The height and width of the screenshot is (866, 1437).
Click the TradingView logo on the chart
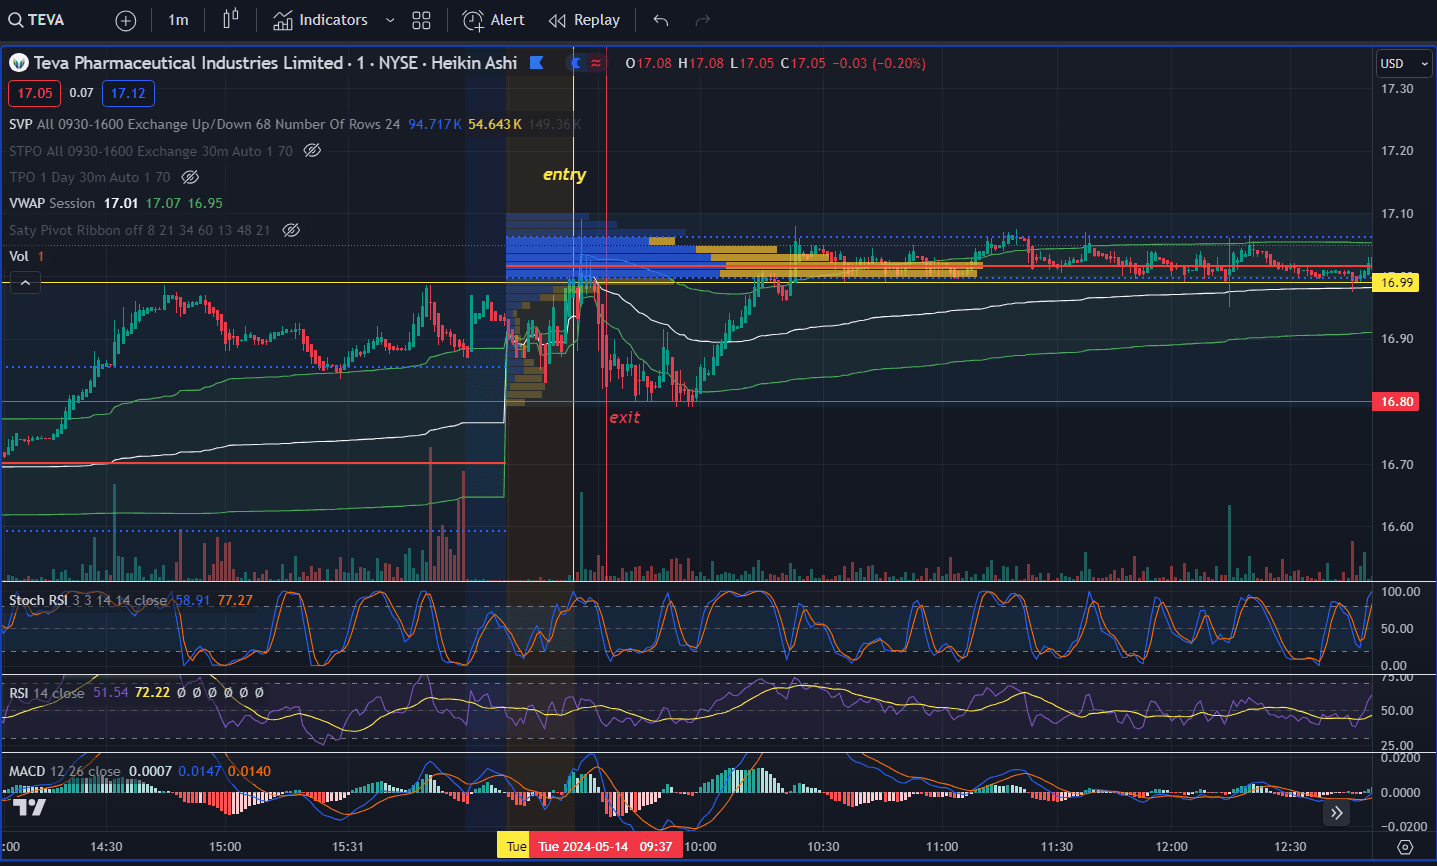click(29, 807)
